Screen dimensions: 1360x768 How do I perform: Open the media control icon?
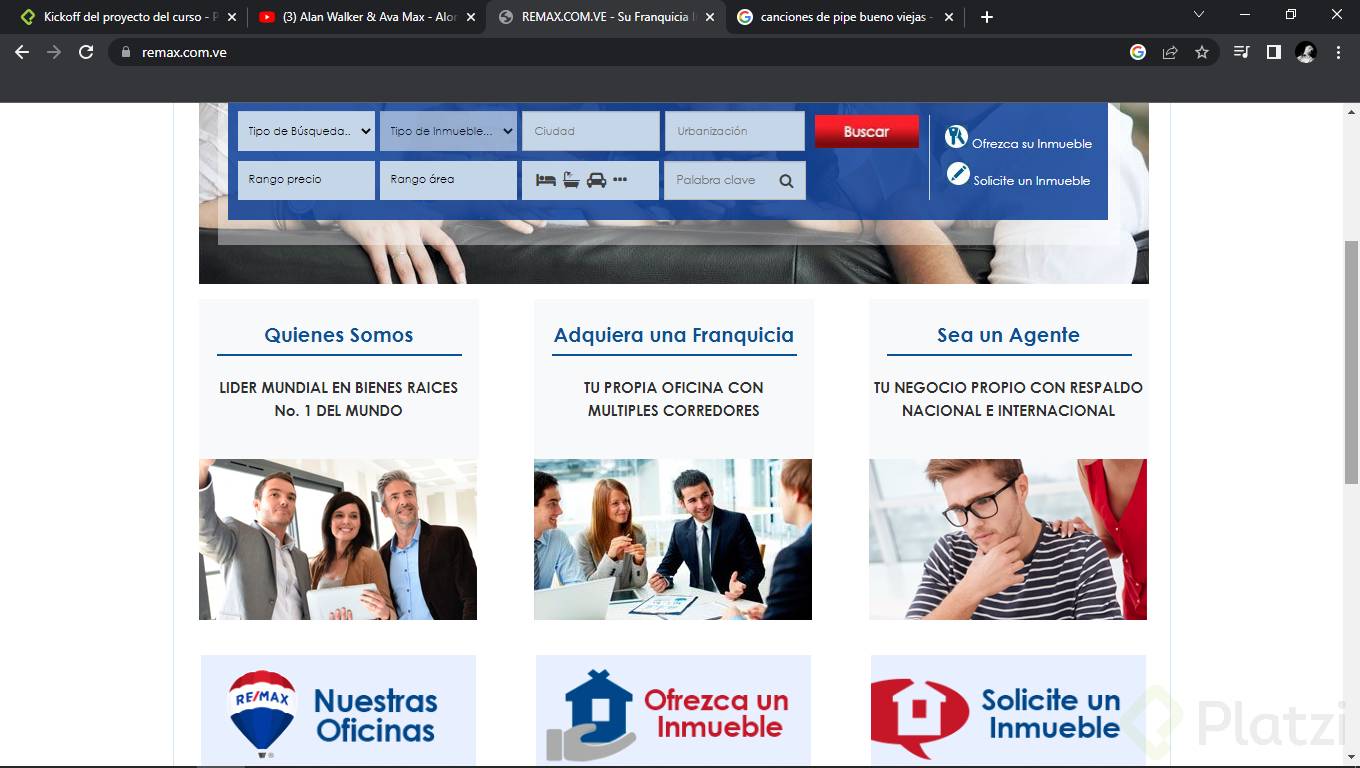click(1242, 52)
